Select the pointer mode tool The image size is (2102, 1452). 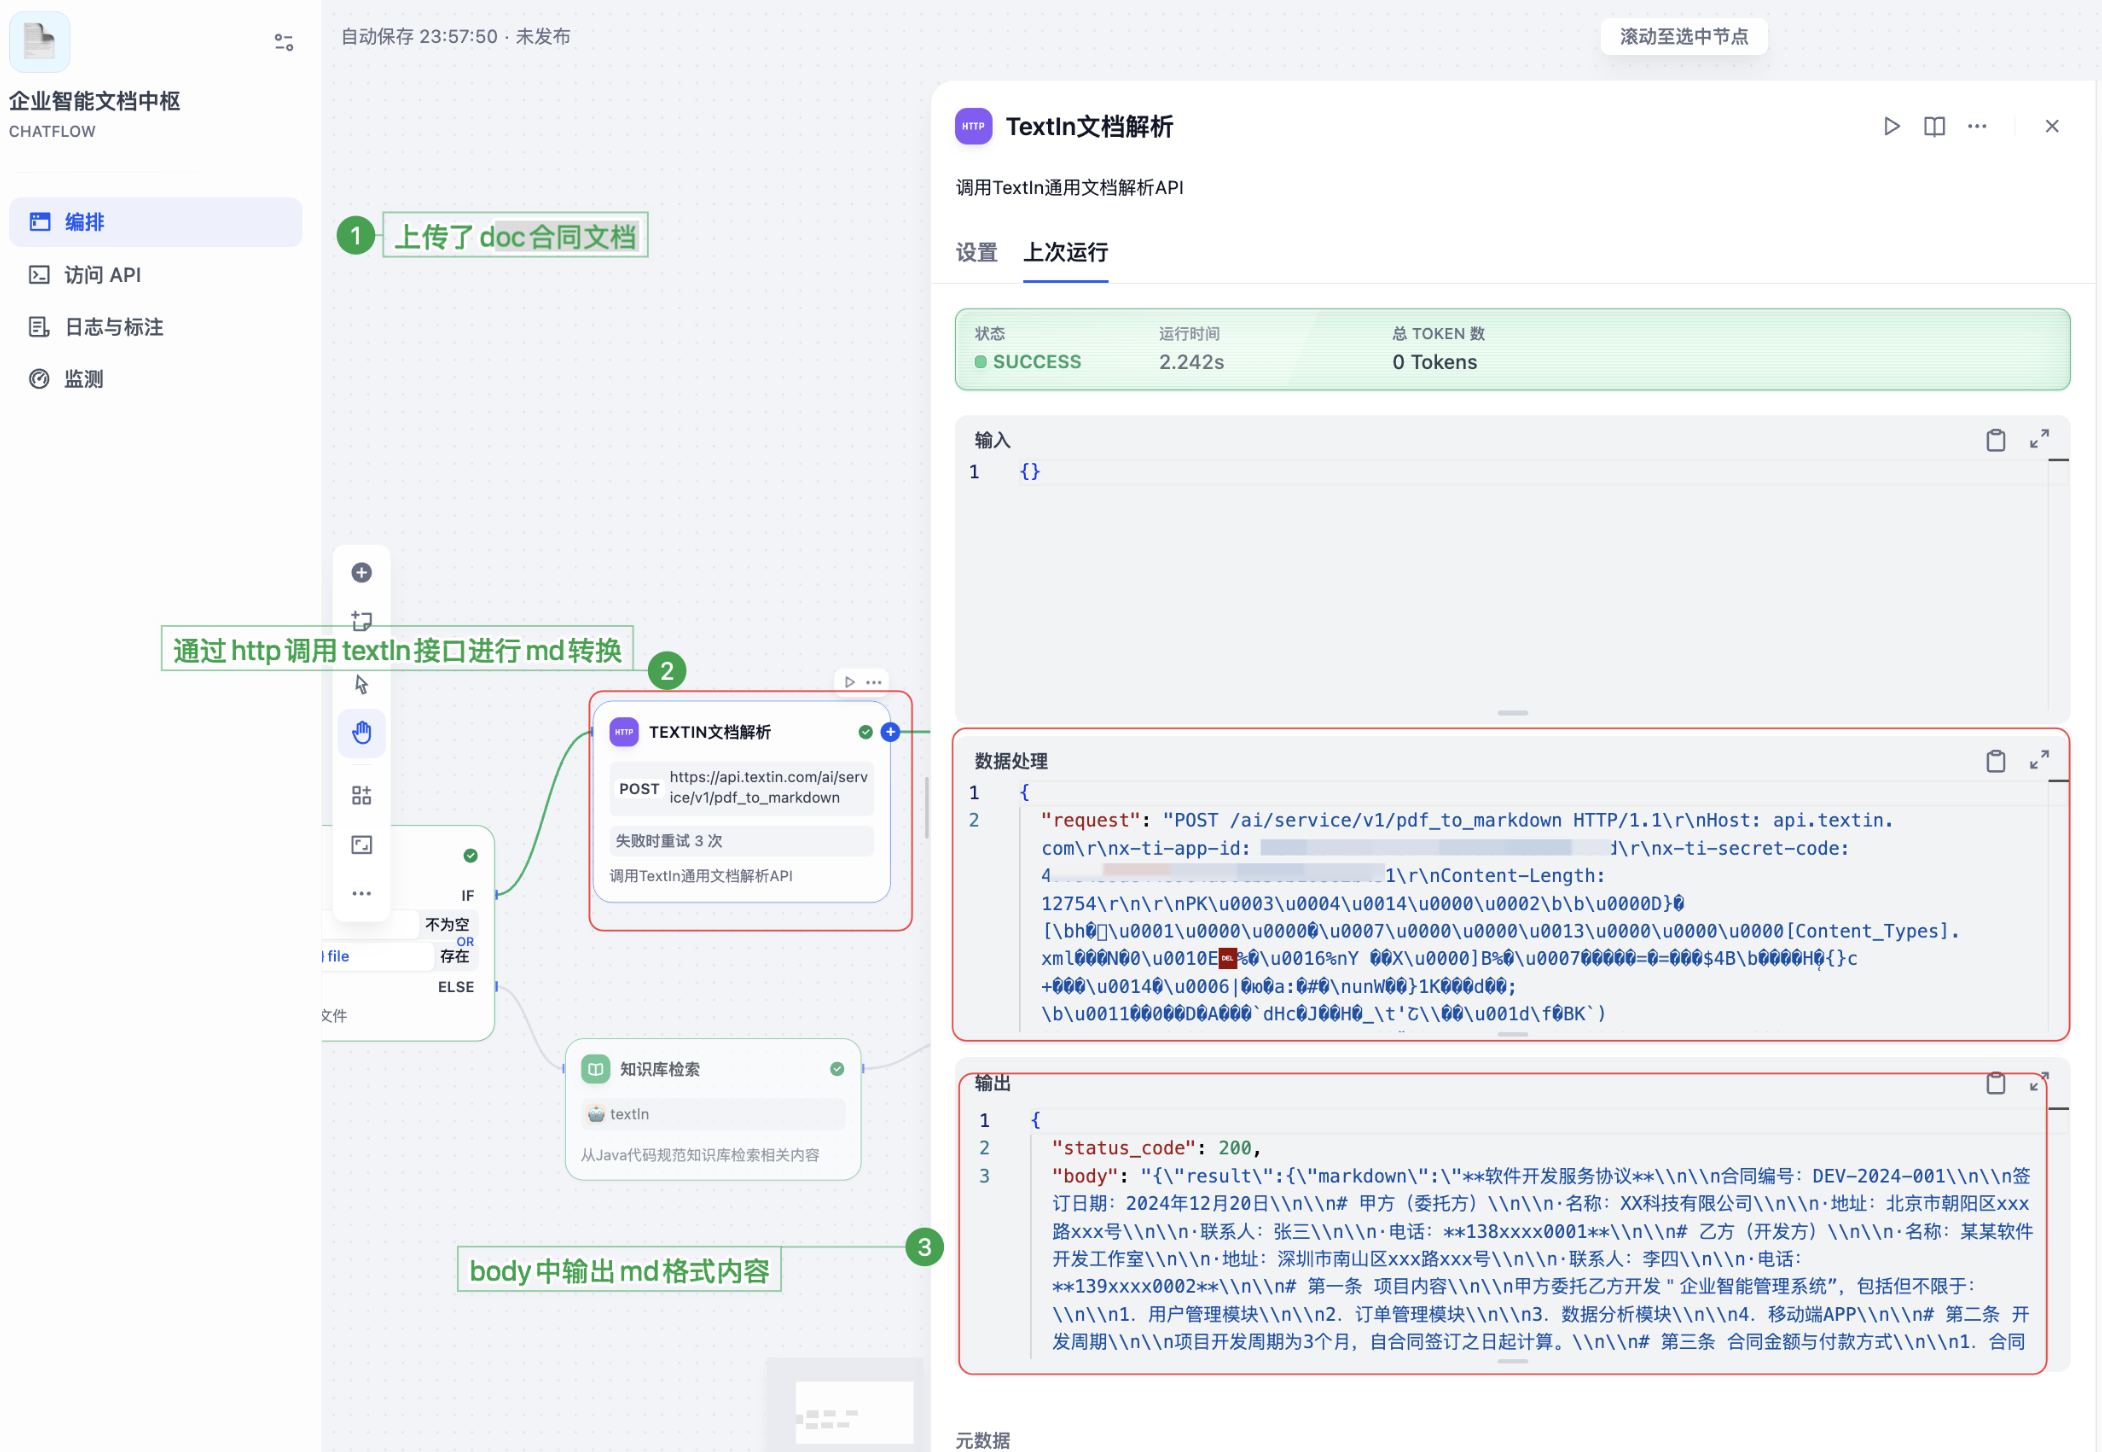pyautogui.click(x=362, y=685)
